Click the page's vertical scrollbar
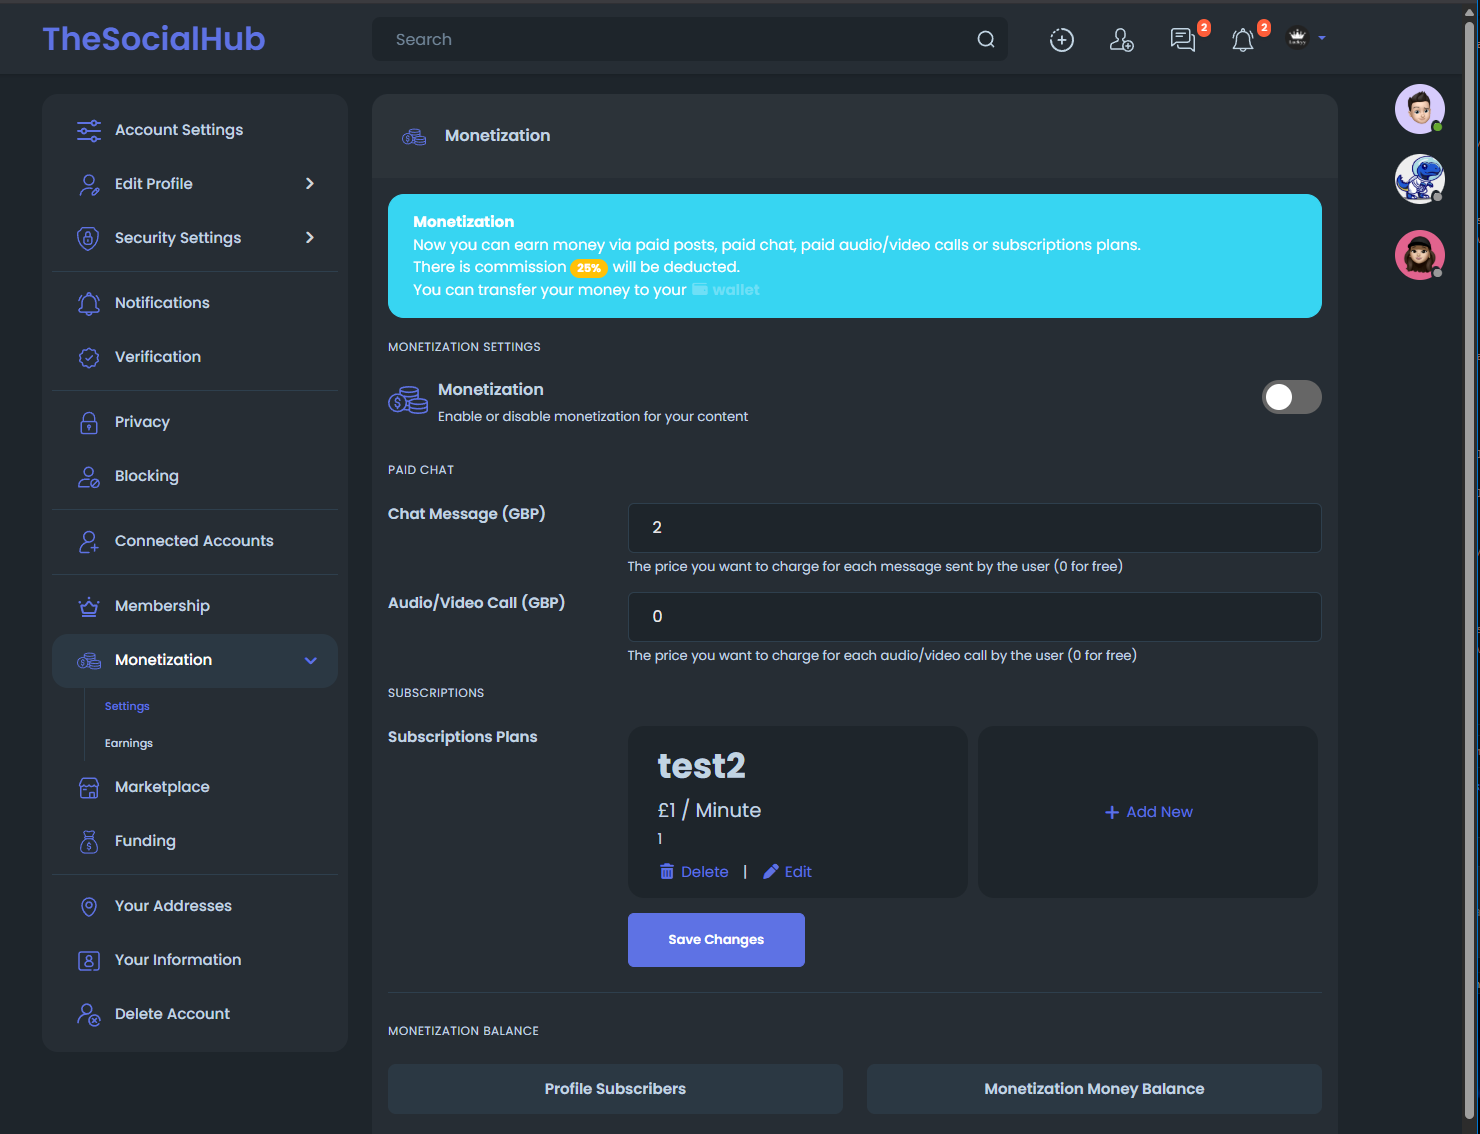The height and width of the screenshot is (1134, 1480). click(1469, 500)
